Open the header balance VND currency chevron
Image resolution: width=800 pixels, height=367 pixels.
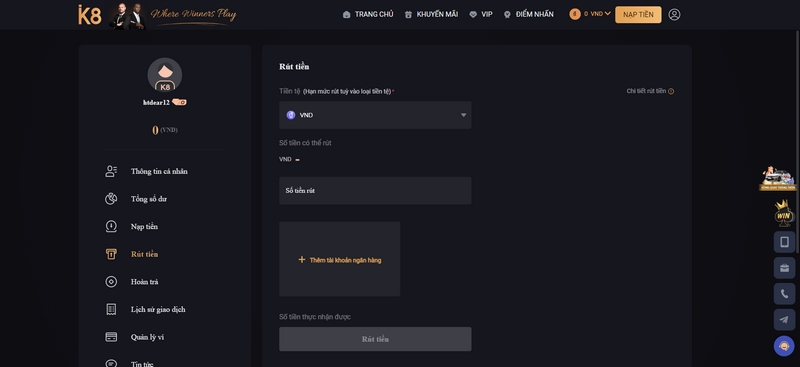pos(607,14)
